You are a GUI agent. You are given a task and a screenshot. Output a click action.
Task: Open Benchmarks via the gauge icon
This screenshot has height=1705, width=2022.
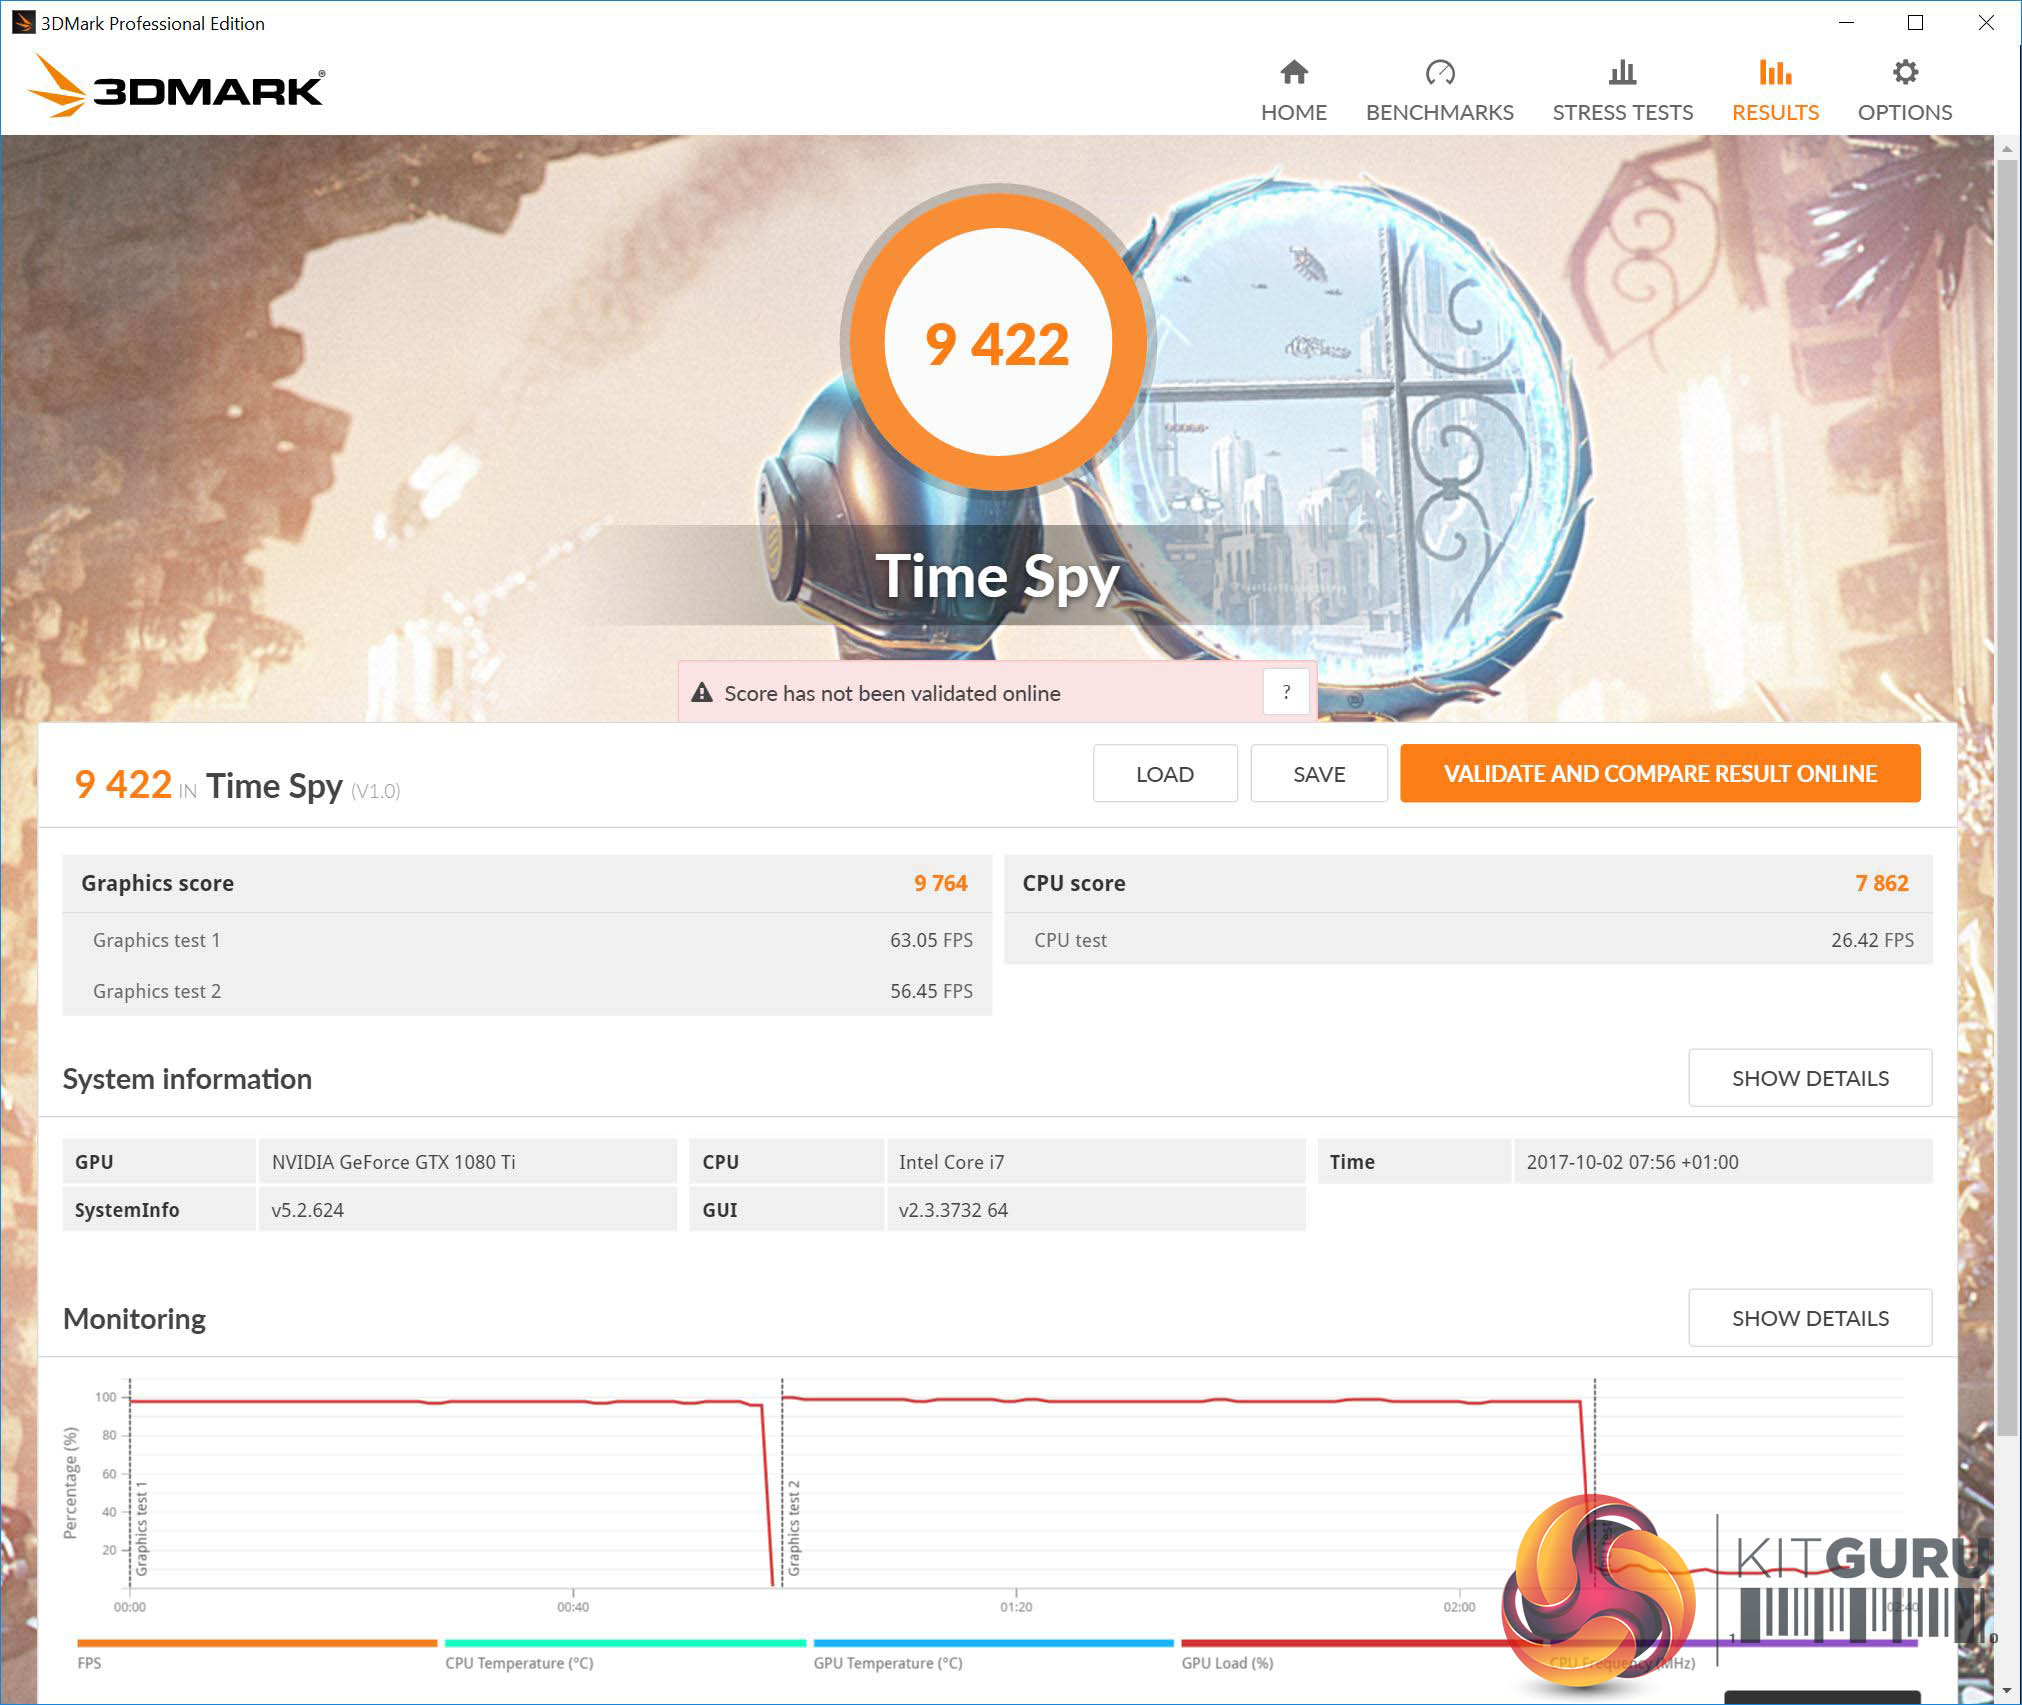[1439, 72]
